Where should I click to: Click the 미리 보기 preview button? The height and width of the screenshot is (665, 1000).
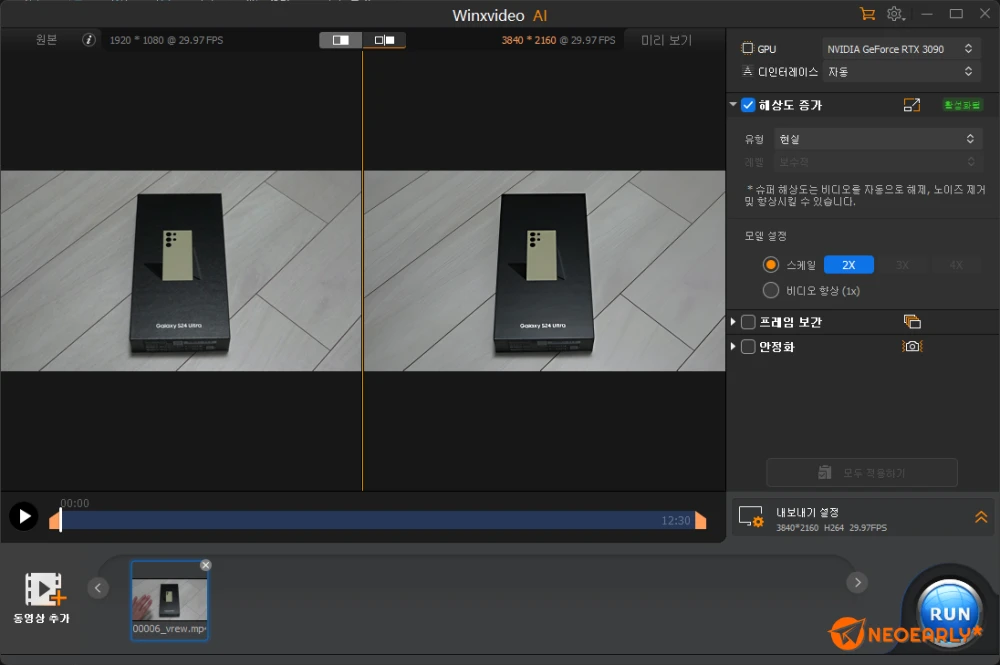pos(666,40)
